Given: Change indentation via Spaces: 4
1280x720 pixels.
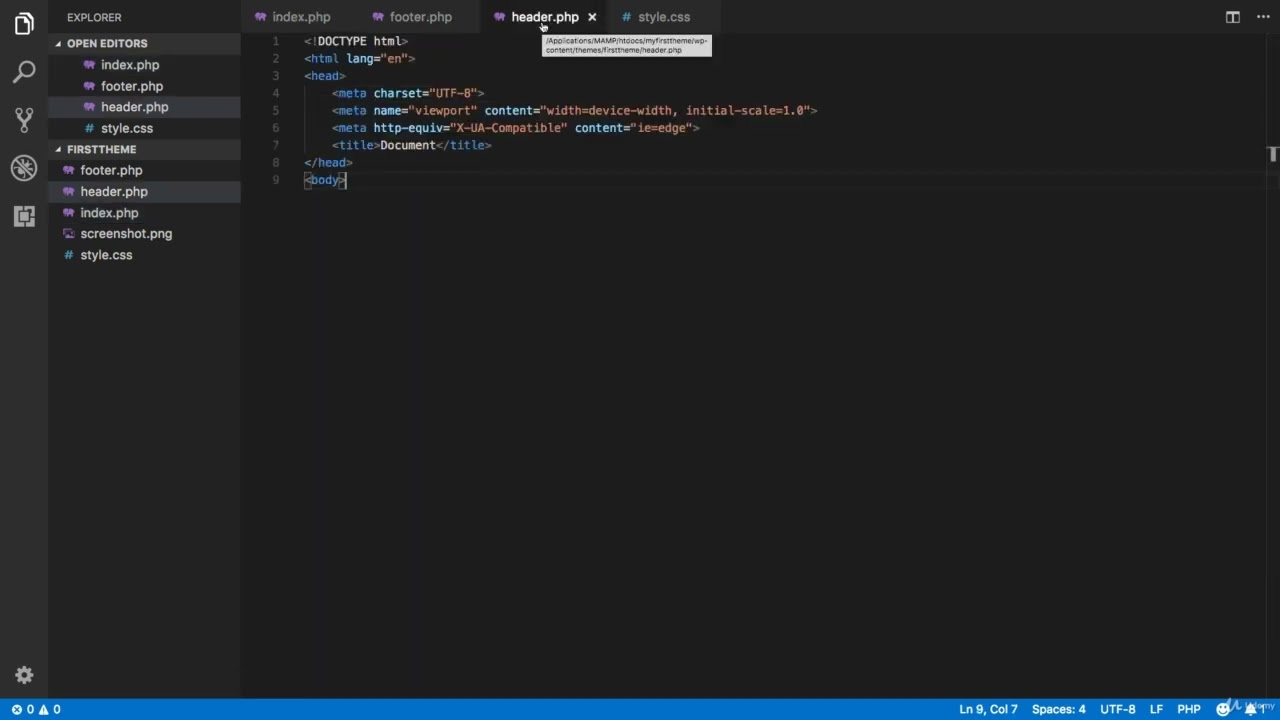Looking at the screenshot, I should pyautogui.click(x=1058, y=709).
